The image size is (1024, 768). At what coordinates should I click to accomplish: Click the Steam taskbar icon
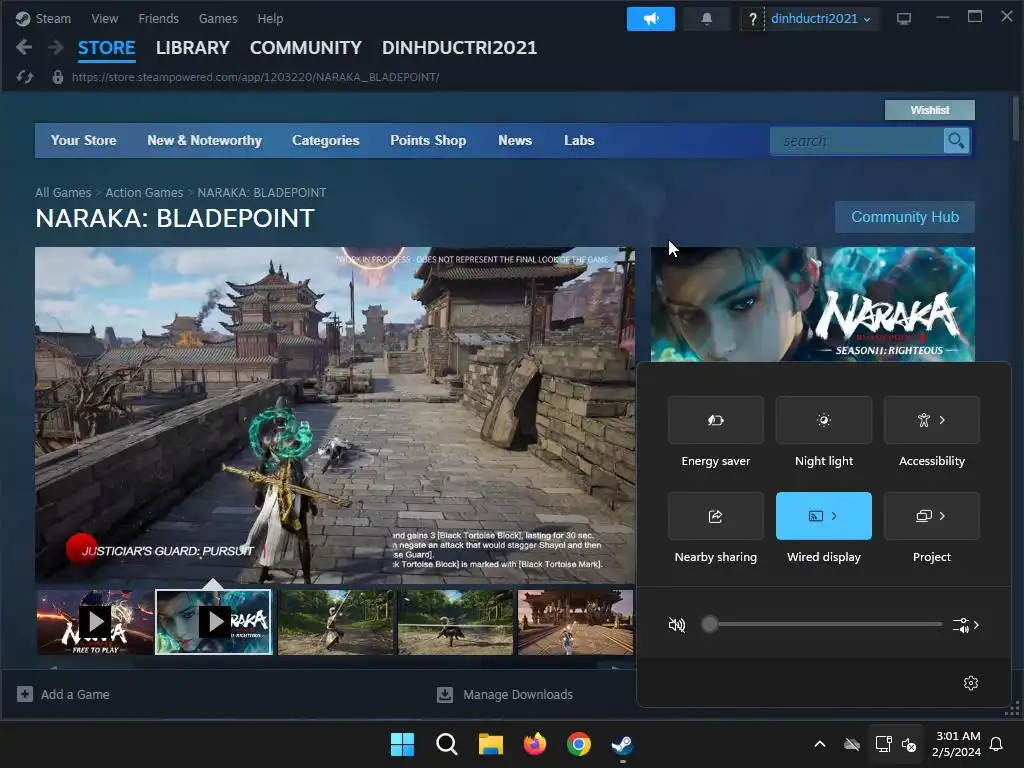tap(622, 744)
